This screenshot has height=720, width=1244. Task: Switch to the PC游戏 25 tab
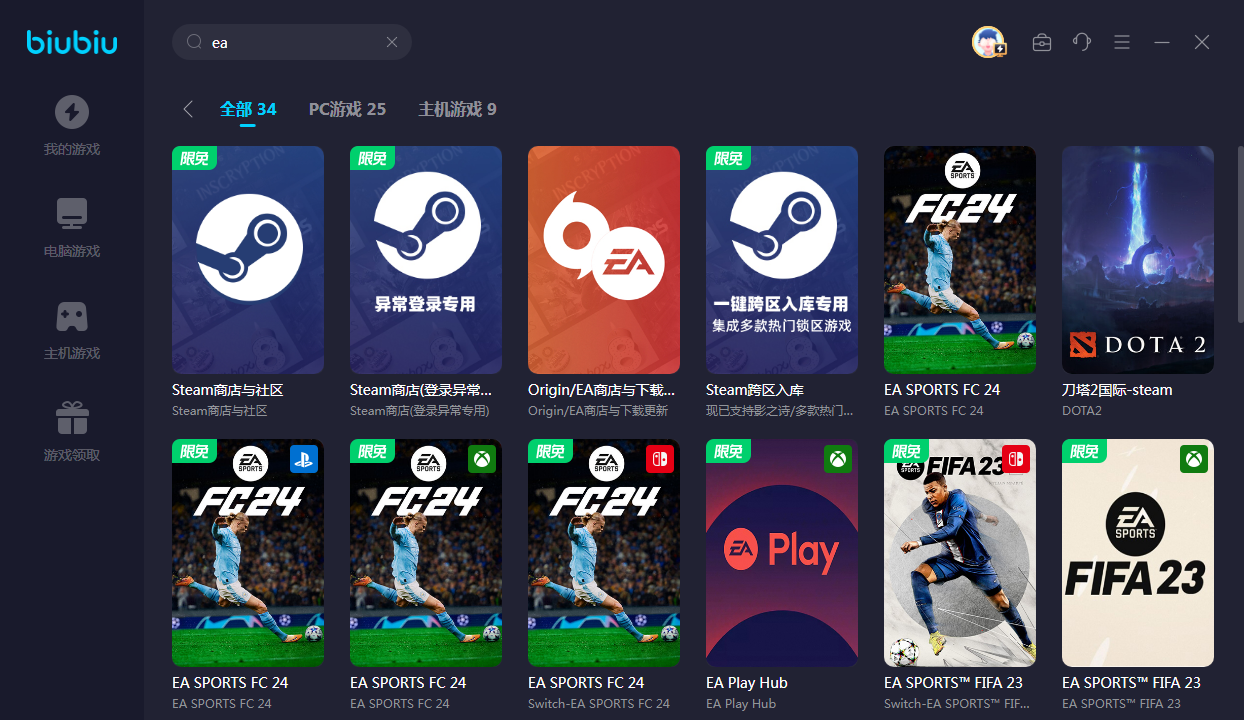point(347,109)
